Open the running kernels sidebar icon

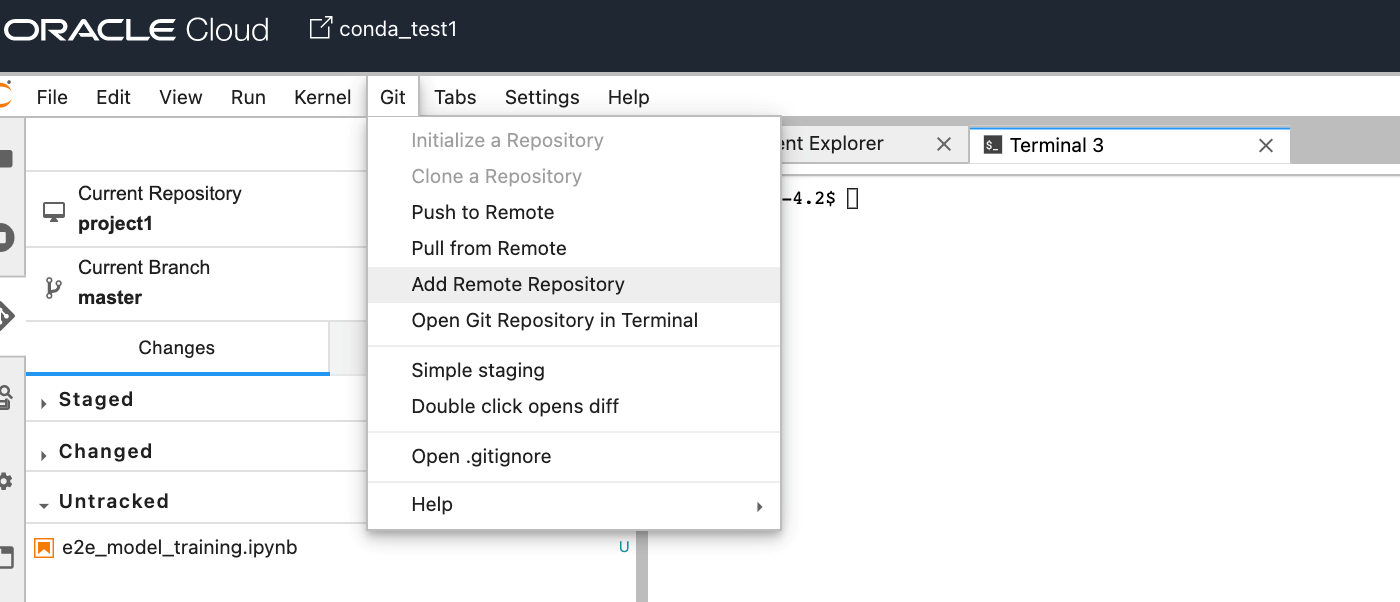(6, 238)
